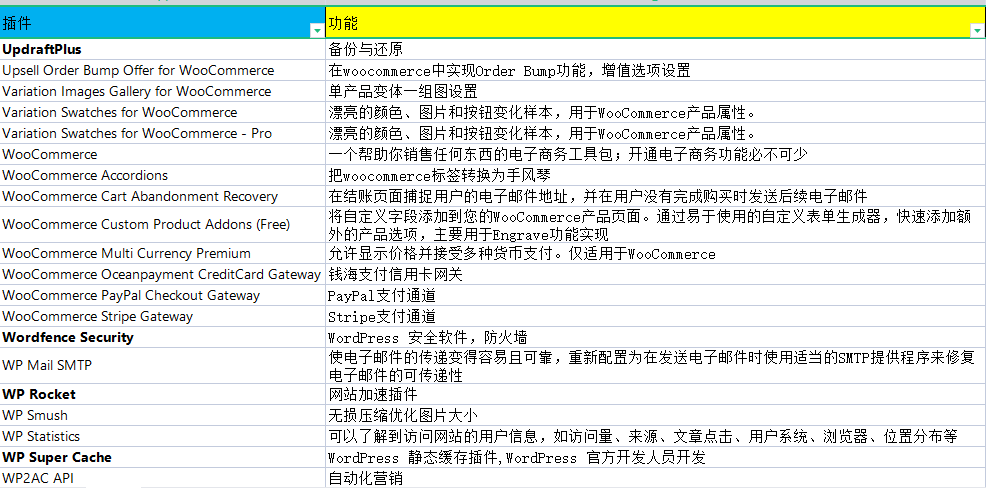
Task: Open the 插件 column filter dropdown
Action: click(x=316, y=30)
